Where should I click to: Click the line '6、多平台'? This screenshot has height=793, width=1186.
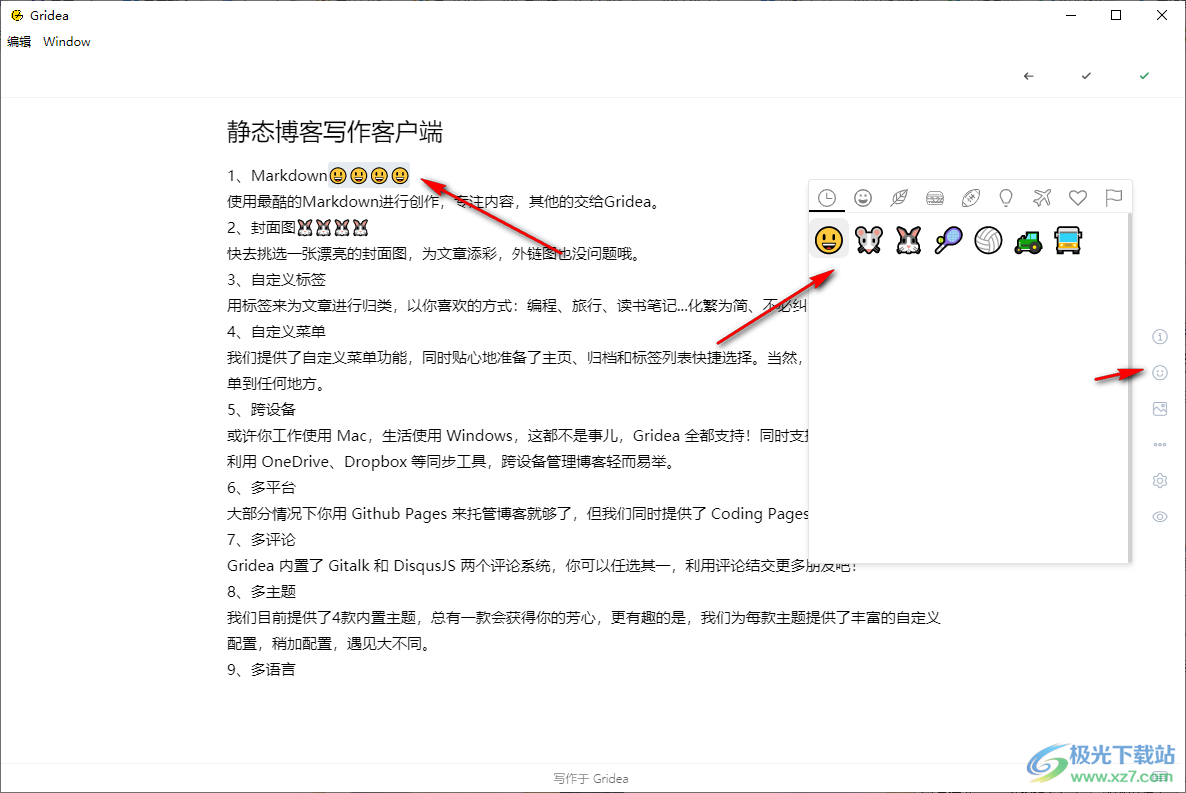click(261, 487)
